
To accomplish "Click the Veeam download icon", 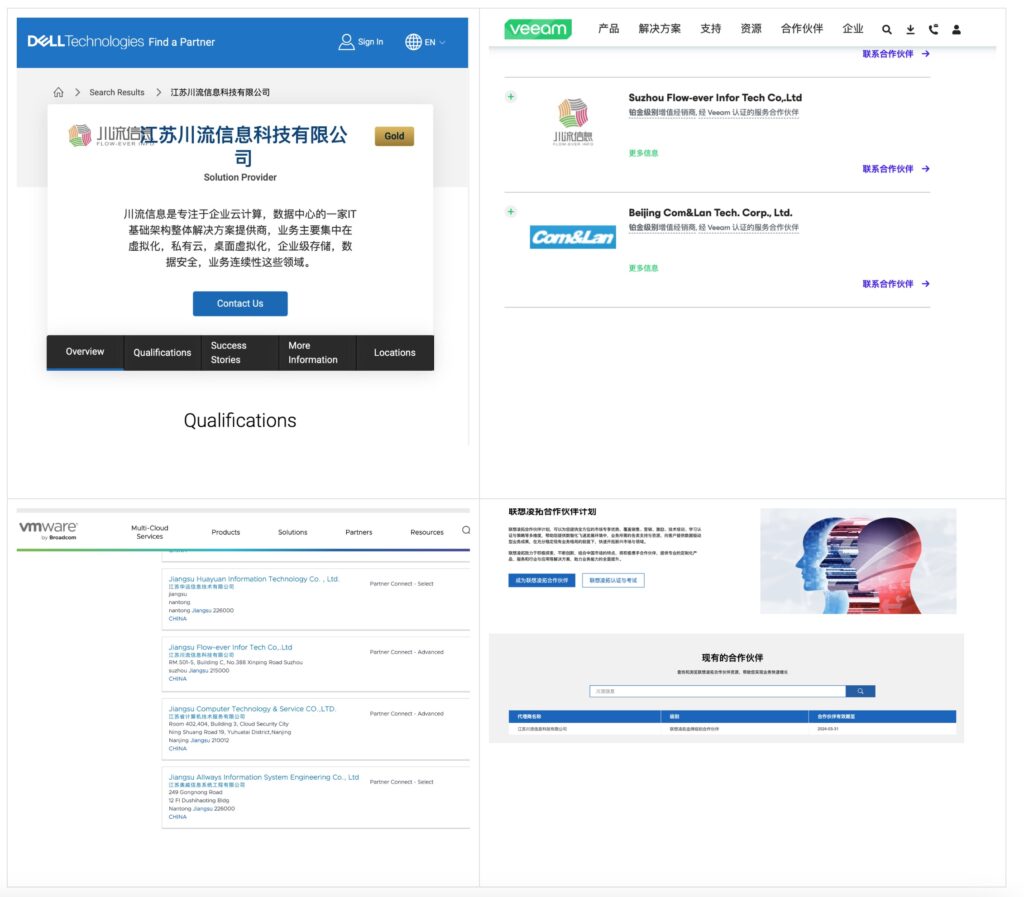I will [x=910, y=29].
